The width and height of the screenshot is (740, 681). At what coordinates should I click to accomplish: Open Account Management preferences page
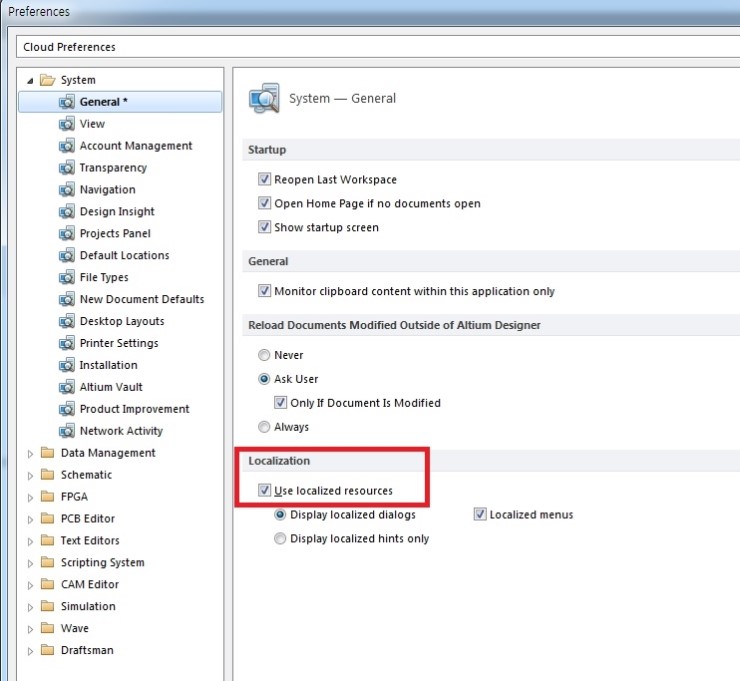point(136,146)
